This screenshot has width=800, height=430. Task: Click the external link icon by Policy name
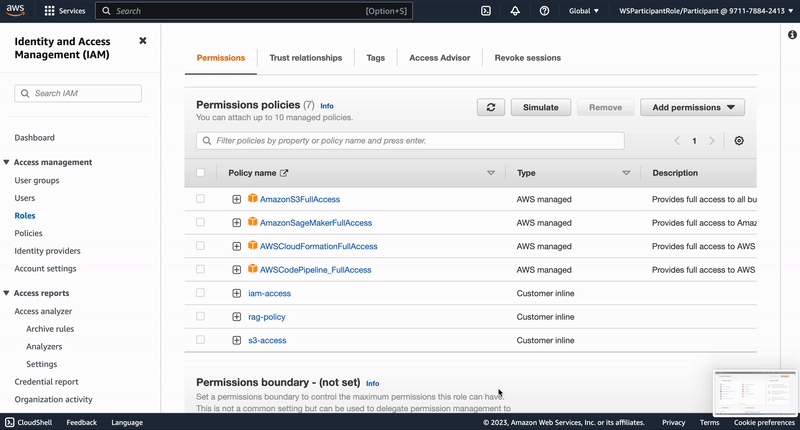tap(284, 173)
